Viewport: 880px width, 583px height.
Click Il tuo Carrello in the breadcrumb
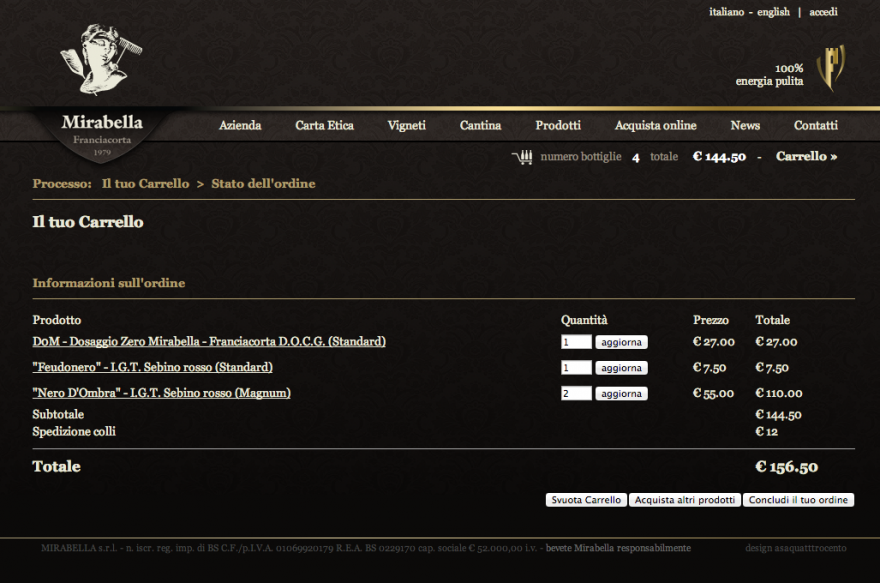tap(145, 183)
